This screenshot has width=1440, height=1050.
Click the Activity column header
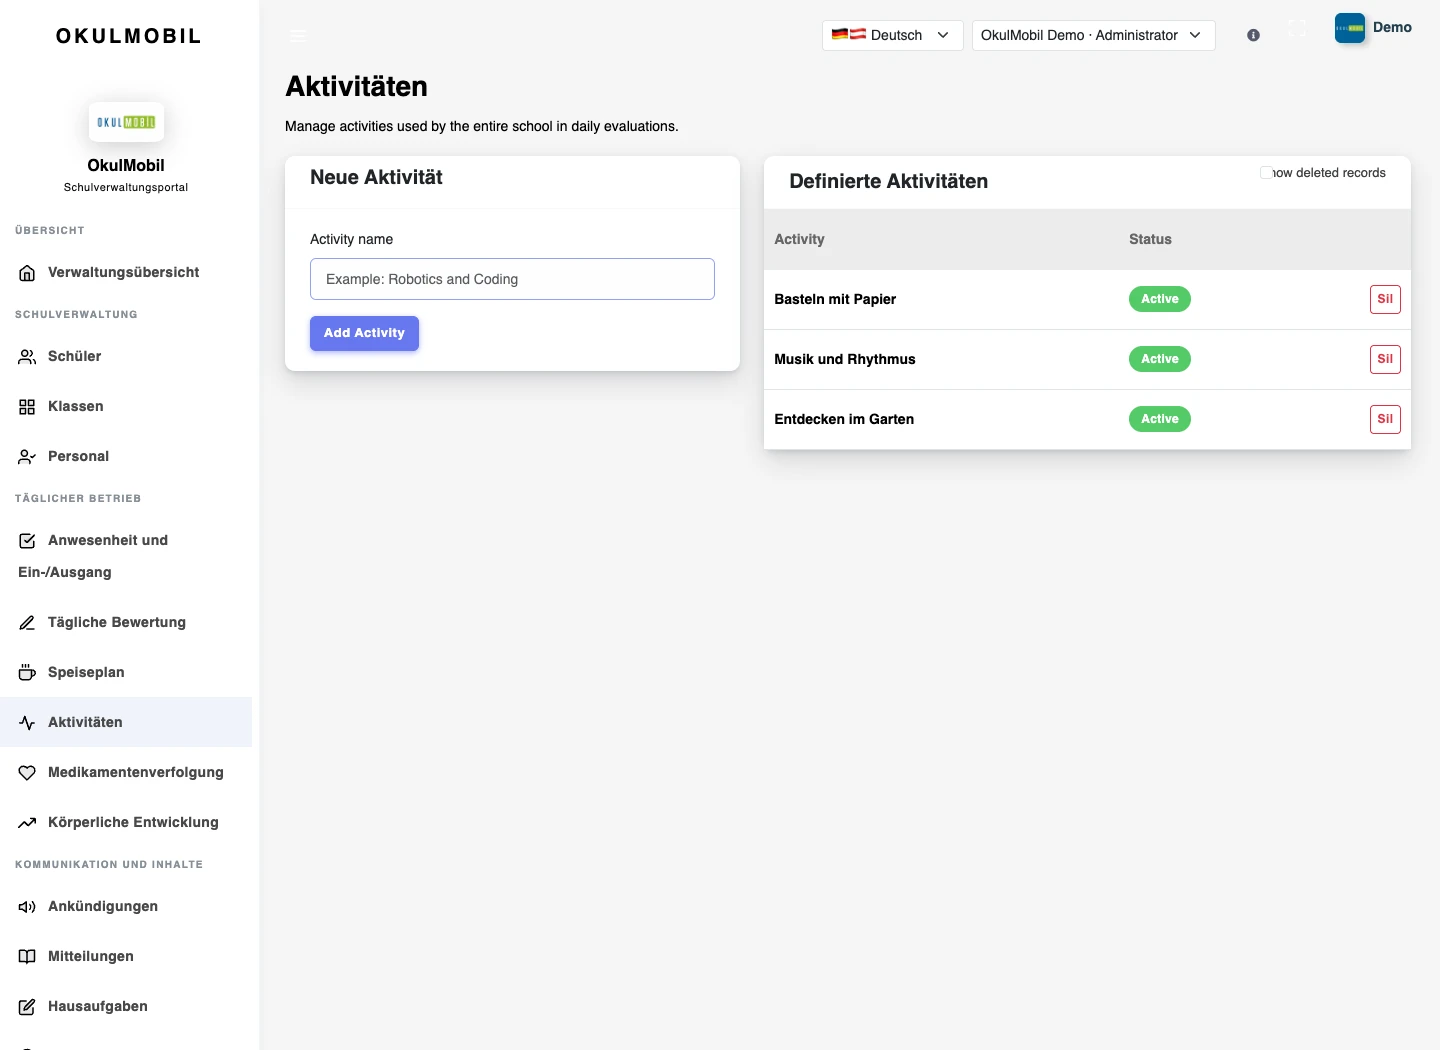point(799,239)
